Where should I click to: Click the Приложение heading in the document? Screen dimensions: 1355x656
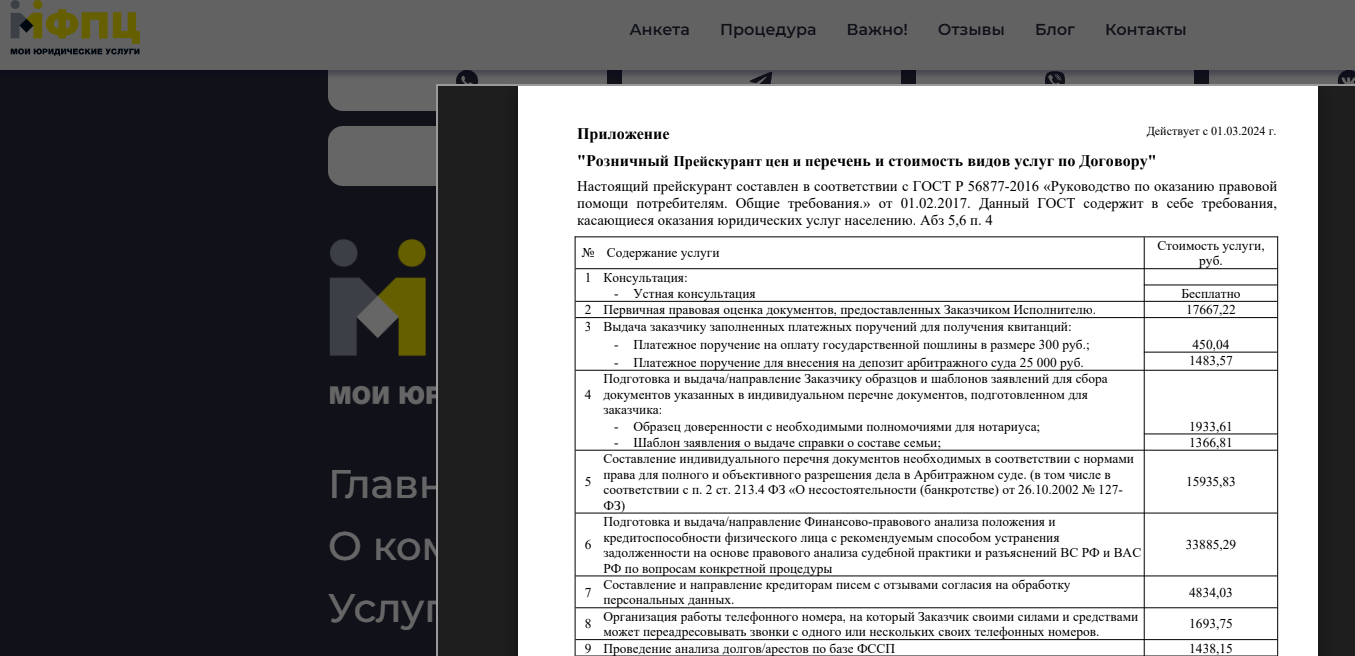point(623,134)
